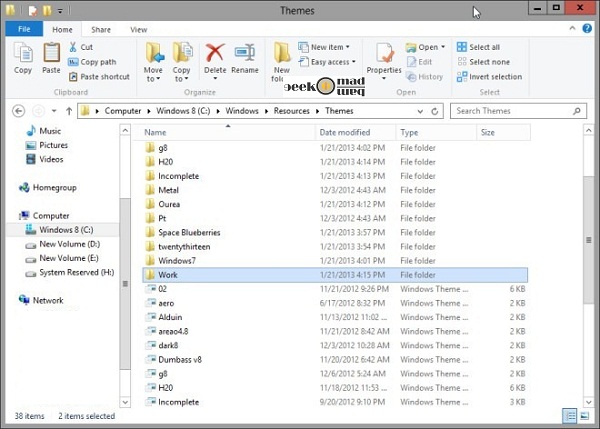Cut the selected items with scissors icon
The image size is (600, 429).
73,47
